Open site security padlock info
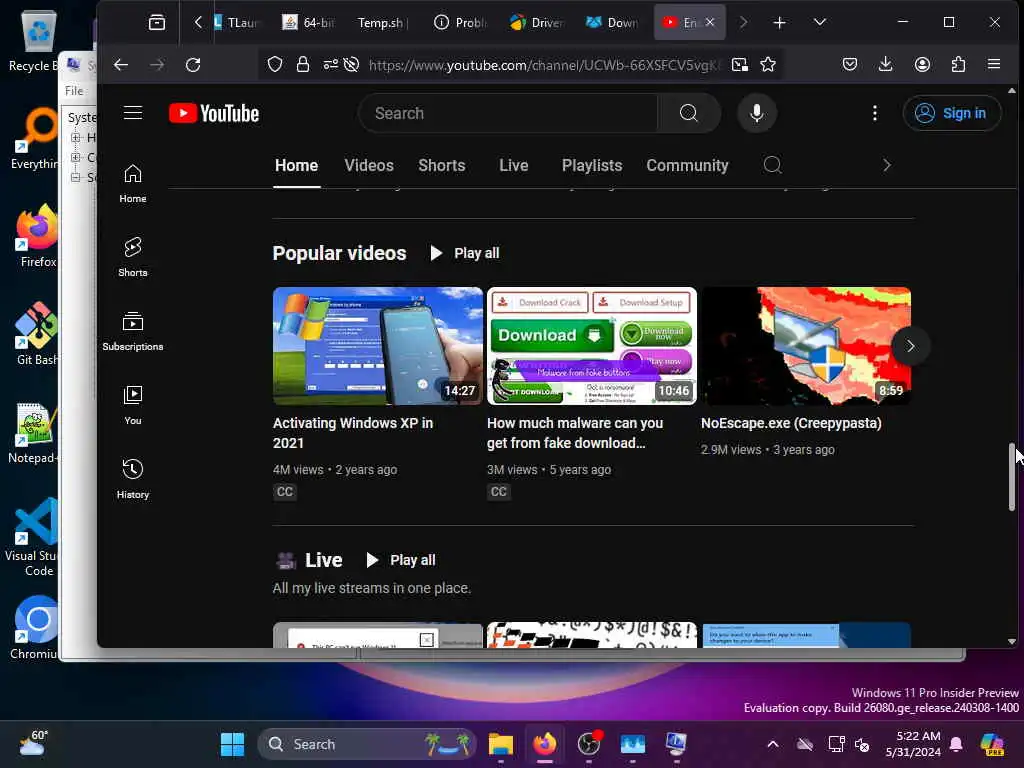1024x768 pixels. point(302,65)
